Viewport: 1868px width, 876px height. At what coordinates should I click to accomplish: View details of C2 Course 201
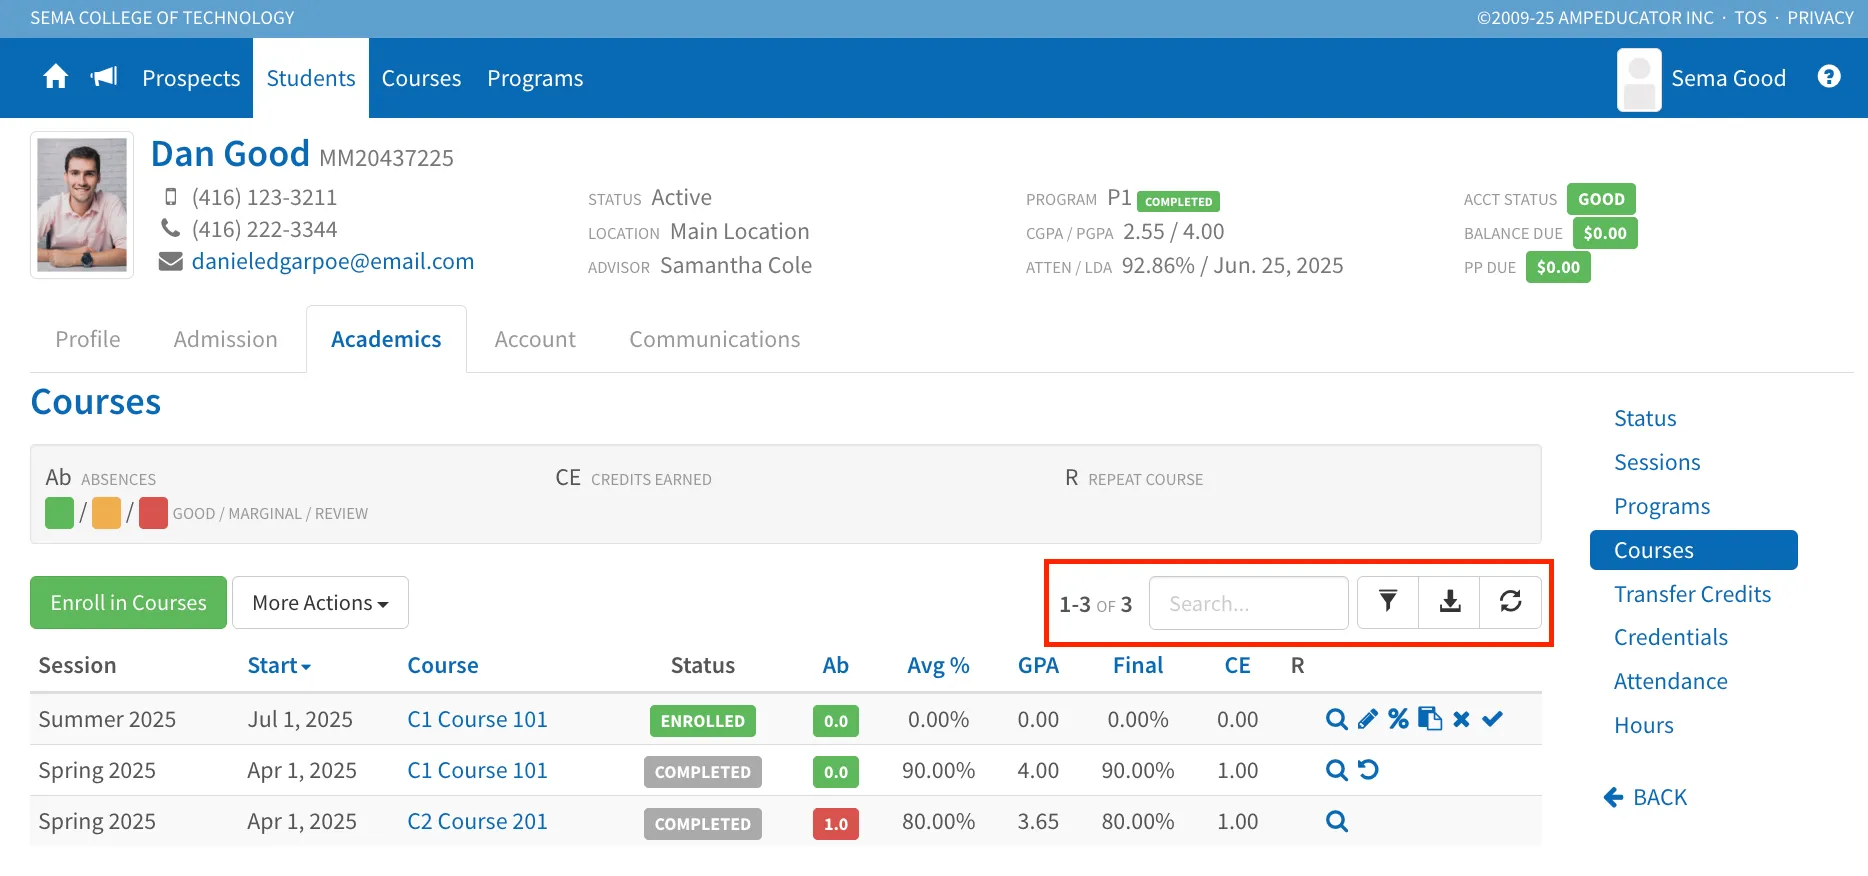coord(1336,822)
